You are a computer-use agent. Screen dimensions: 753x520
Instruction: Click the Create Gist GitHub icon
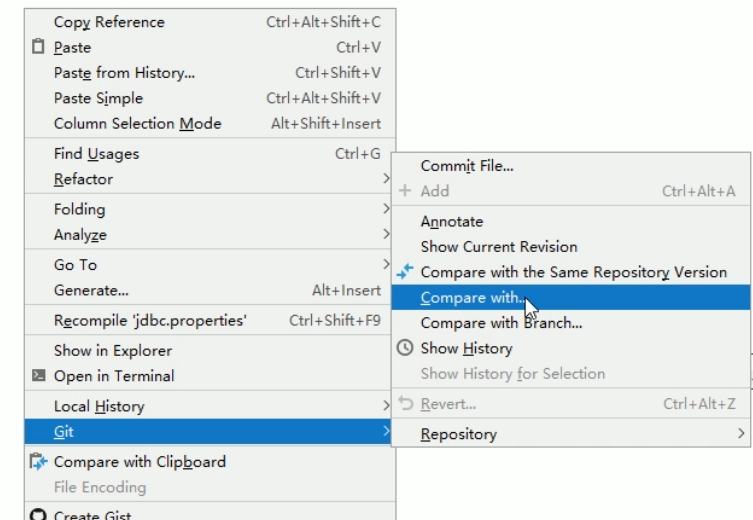[37, 516]
